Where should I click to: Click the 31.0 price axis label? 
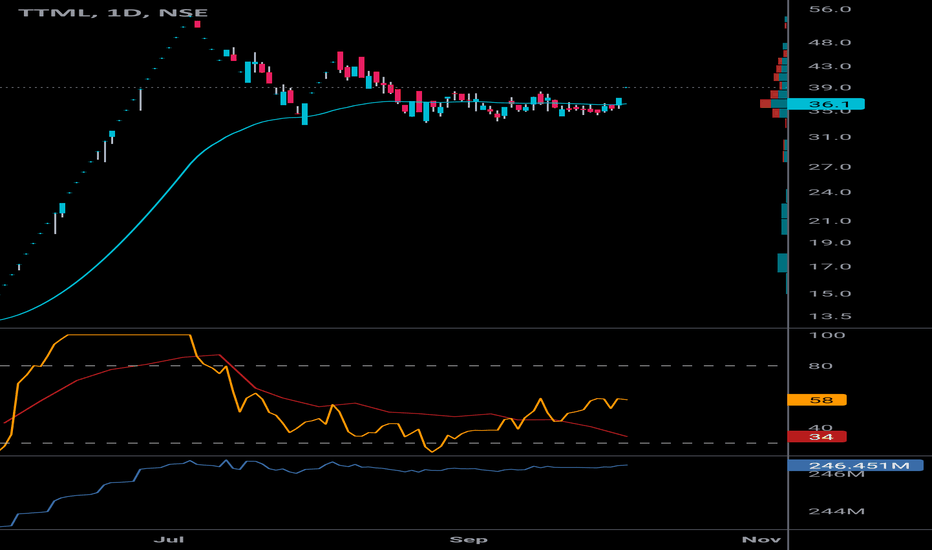click(x=830, y=137)
